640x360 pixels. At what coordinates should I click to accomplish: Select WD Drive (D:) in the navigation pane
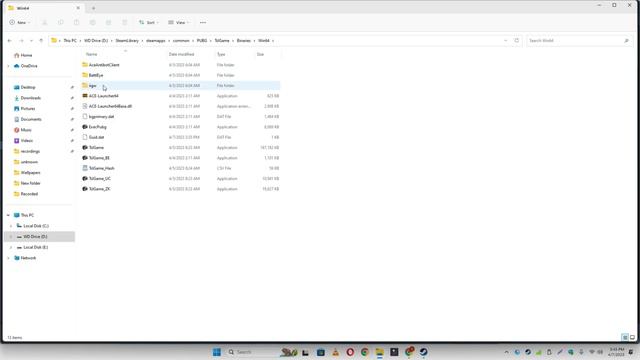point(40,237)
